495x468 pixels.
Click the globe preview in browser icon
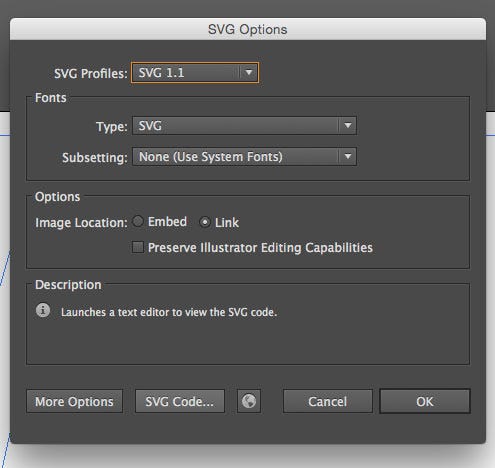249,401
